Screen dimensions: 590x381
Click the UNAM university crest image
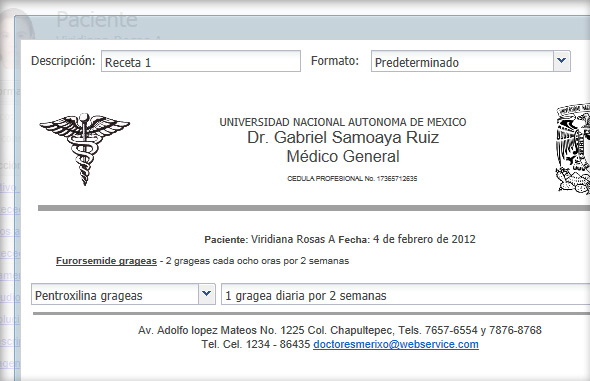(x=573, y=149)
